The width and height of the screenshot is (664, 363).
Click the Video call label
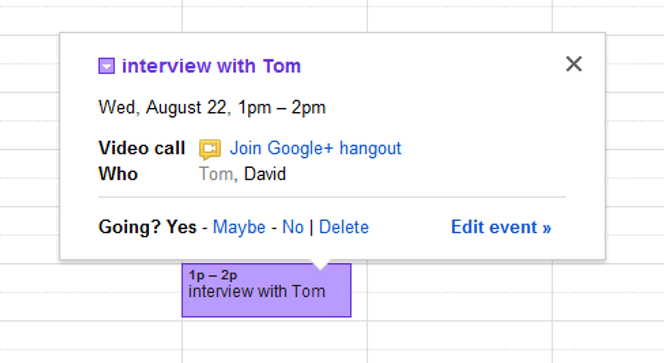point(142,148)
